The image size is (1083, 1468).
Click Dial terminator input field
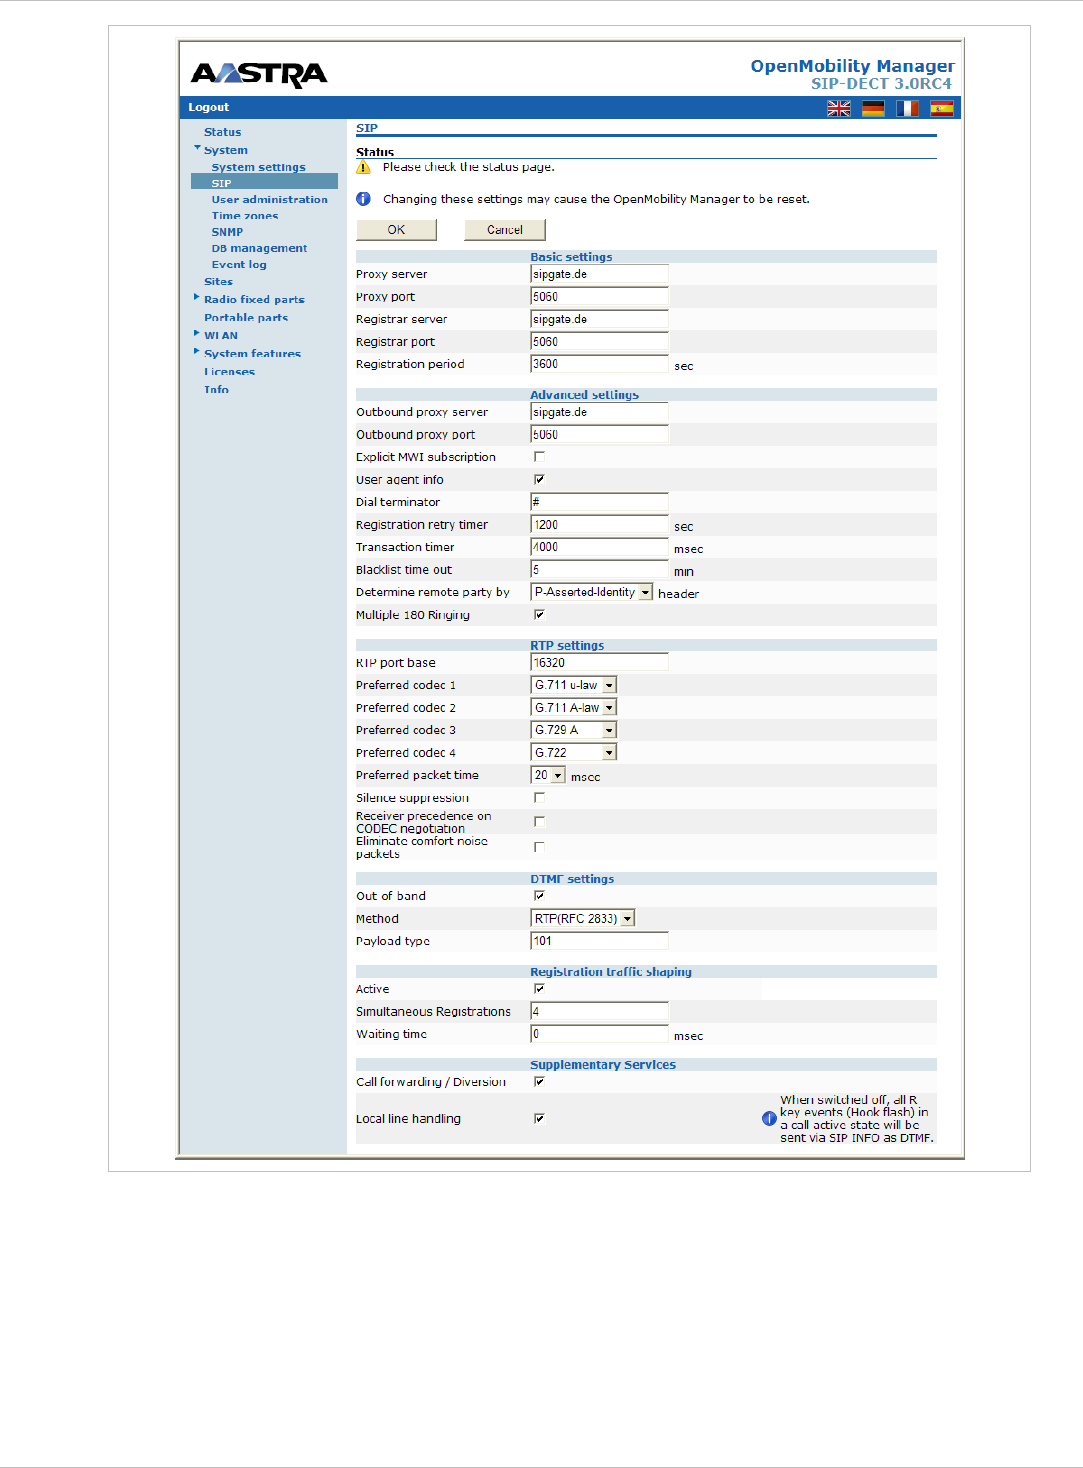599,502
